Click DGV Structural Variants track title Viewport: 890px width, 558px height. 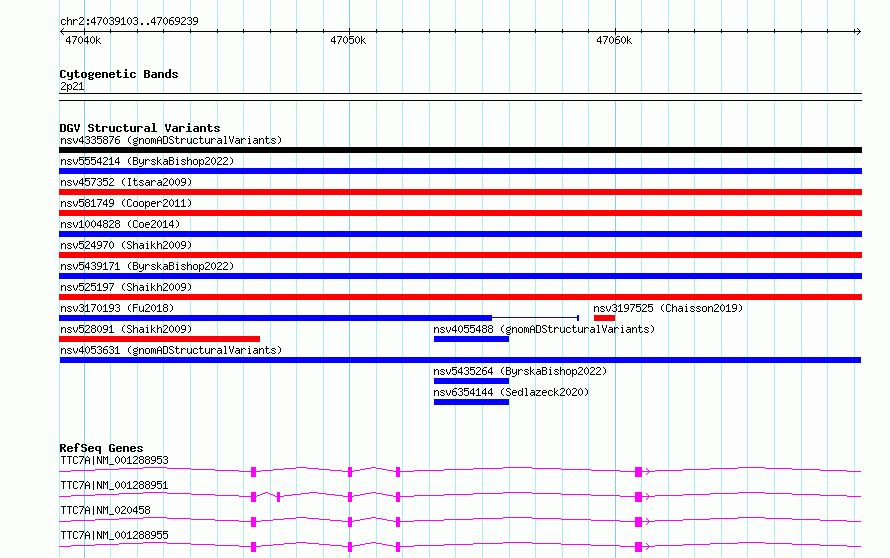click(x=140, y=128)
